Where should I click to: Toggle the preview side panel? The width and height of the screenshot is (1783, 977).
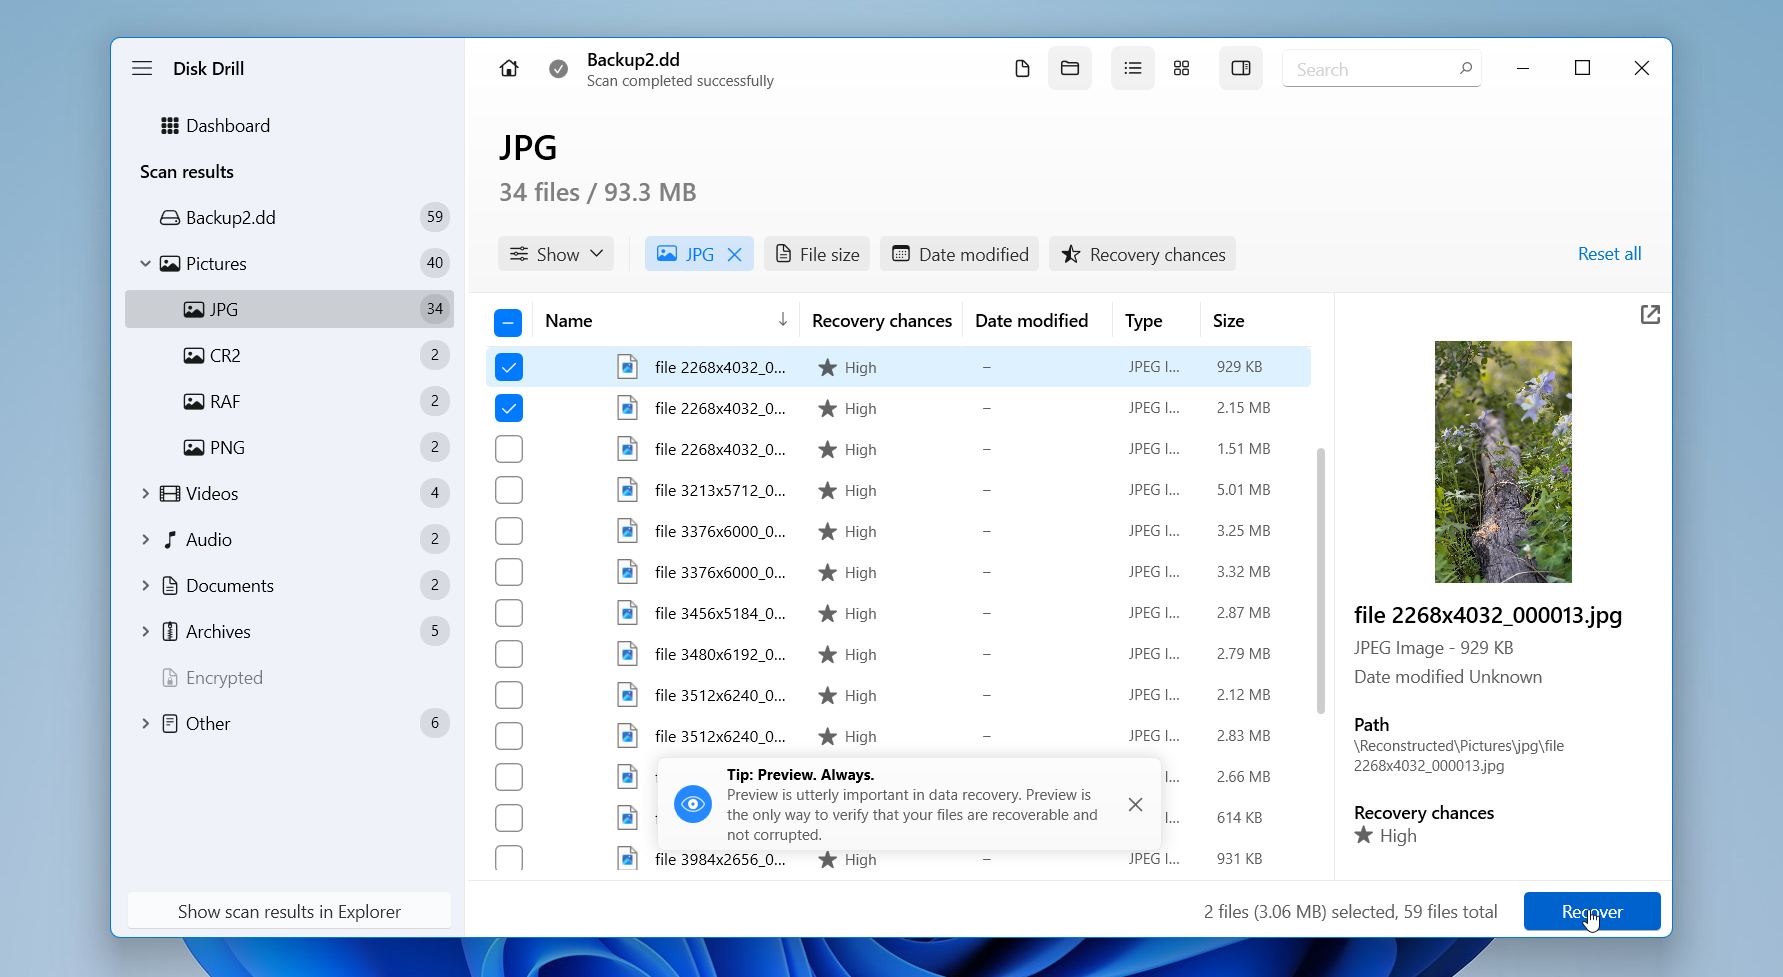point(1241,68)
